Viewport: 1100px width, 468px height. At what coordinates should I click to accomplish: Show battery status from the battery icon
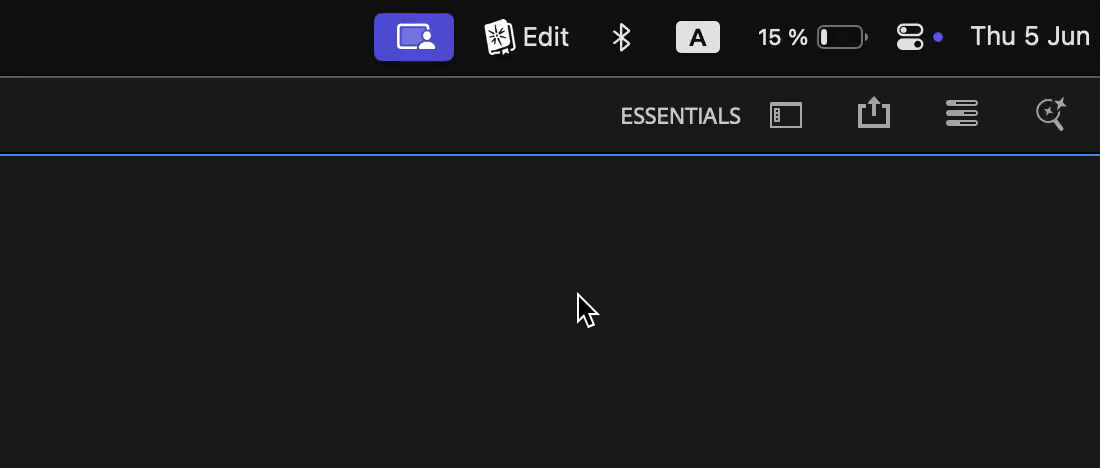(x=841, y=38)
